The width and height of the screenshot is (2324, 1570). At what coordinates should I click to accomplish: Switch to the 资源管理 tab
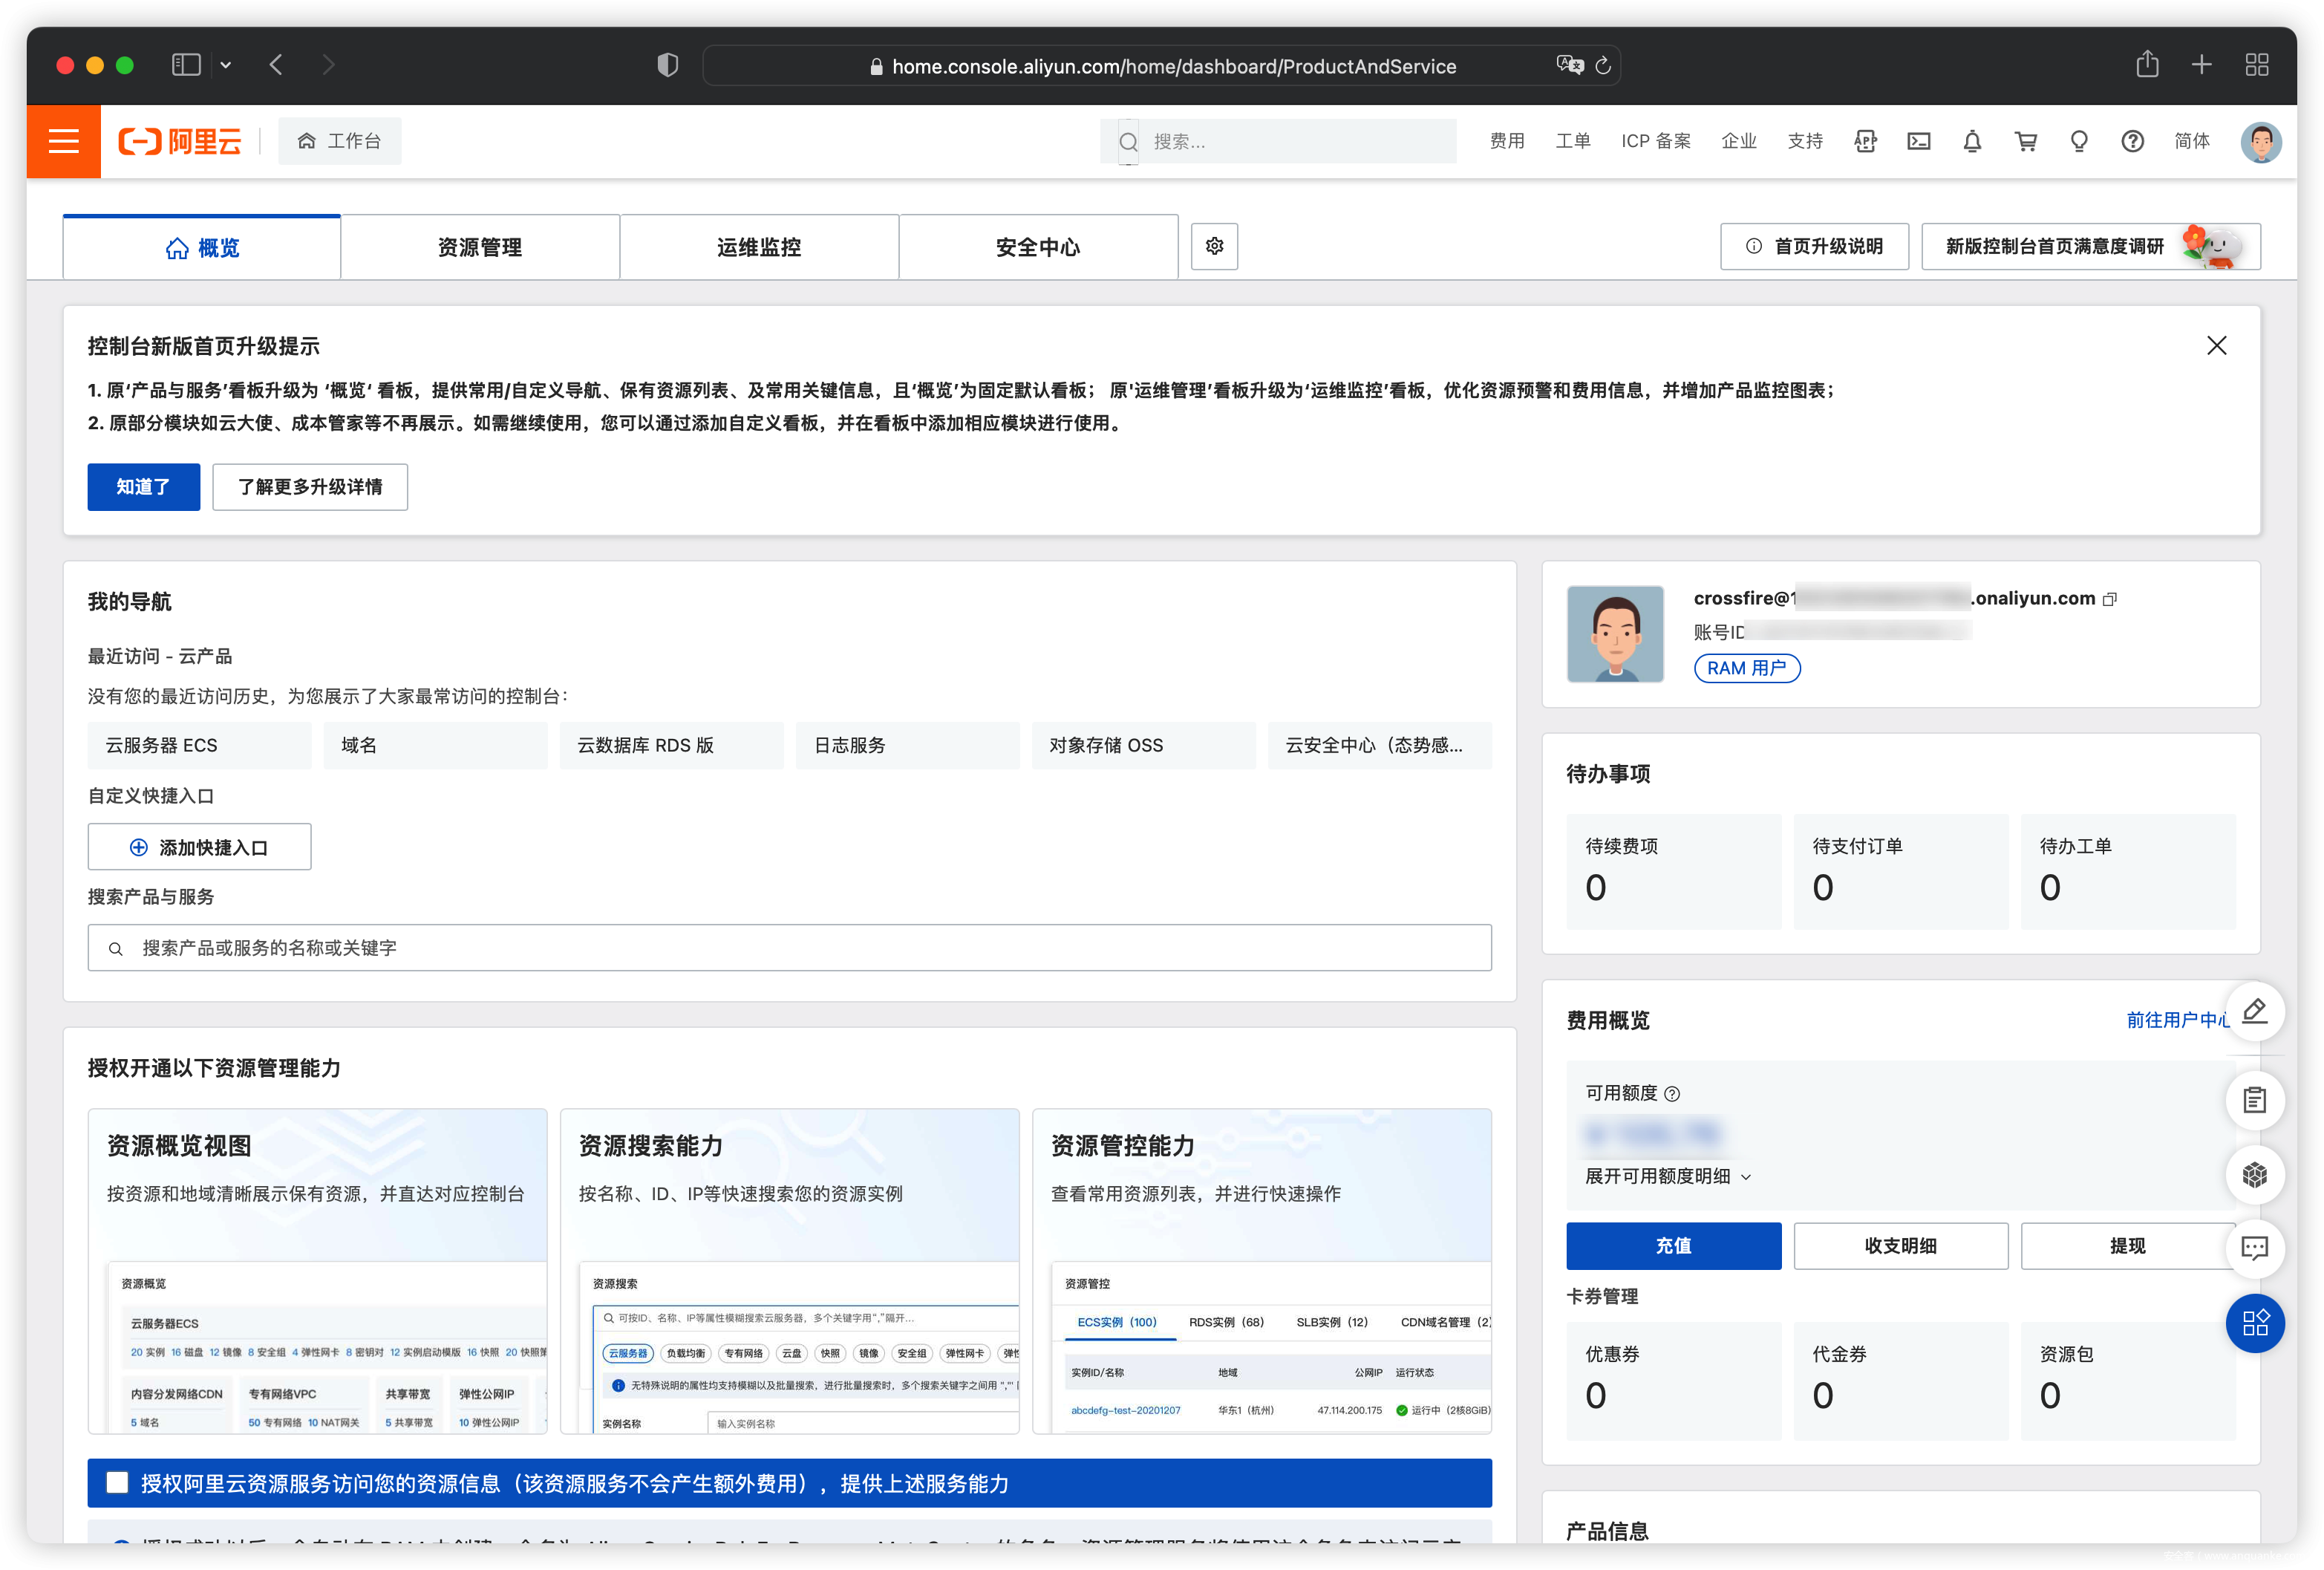click(480, 247)
